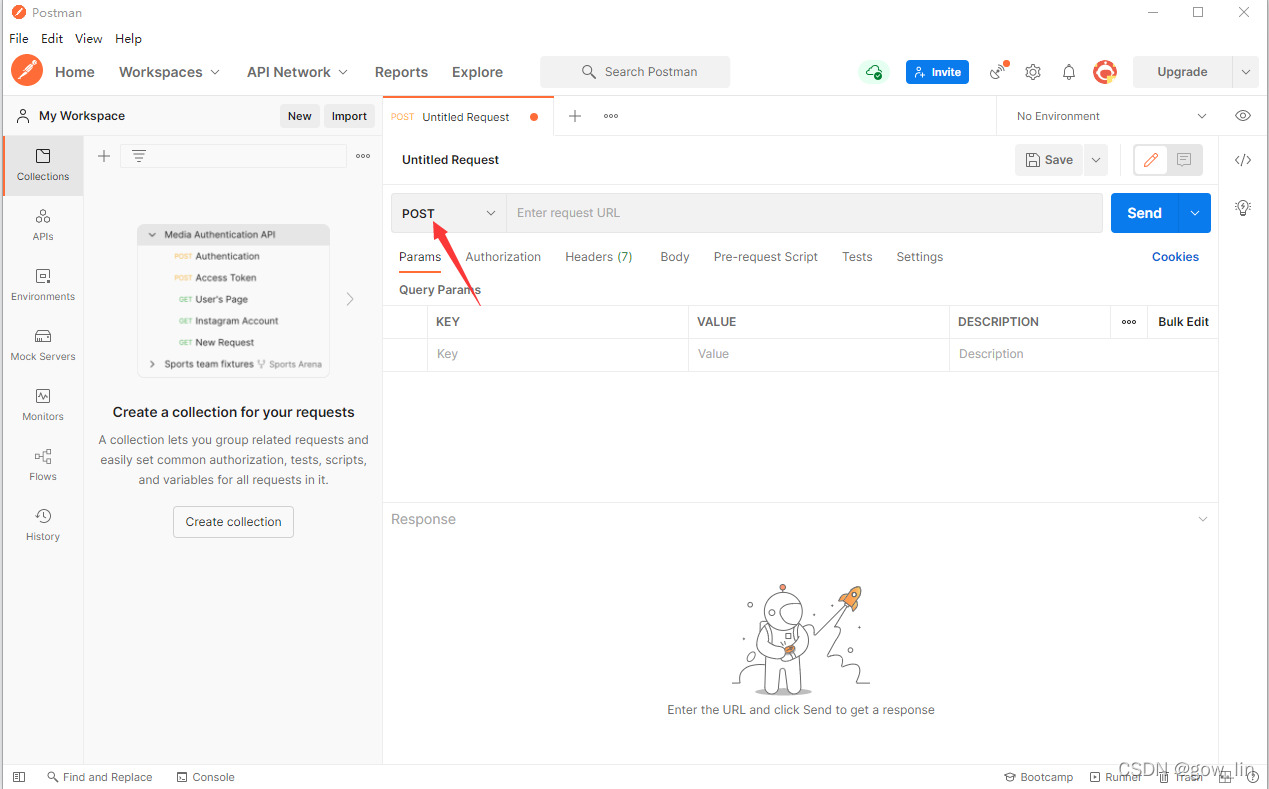Open the APIs sidebar section
The height and width of the screenshot is (789, 1269).
43,225
